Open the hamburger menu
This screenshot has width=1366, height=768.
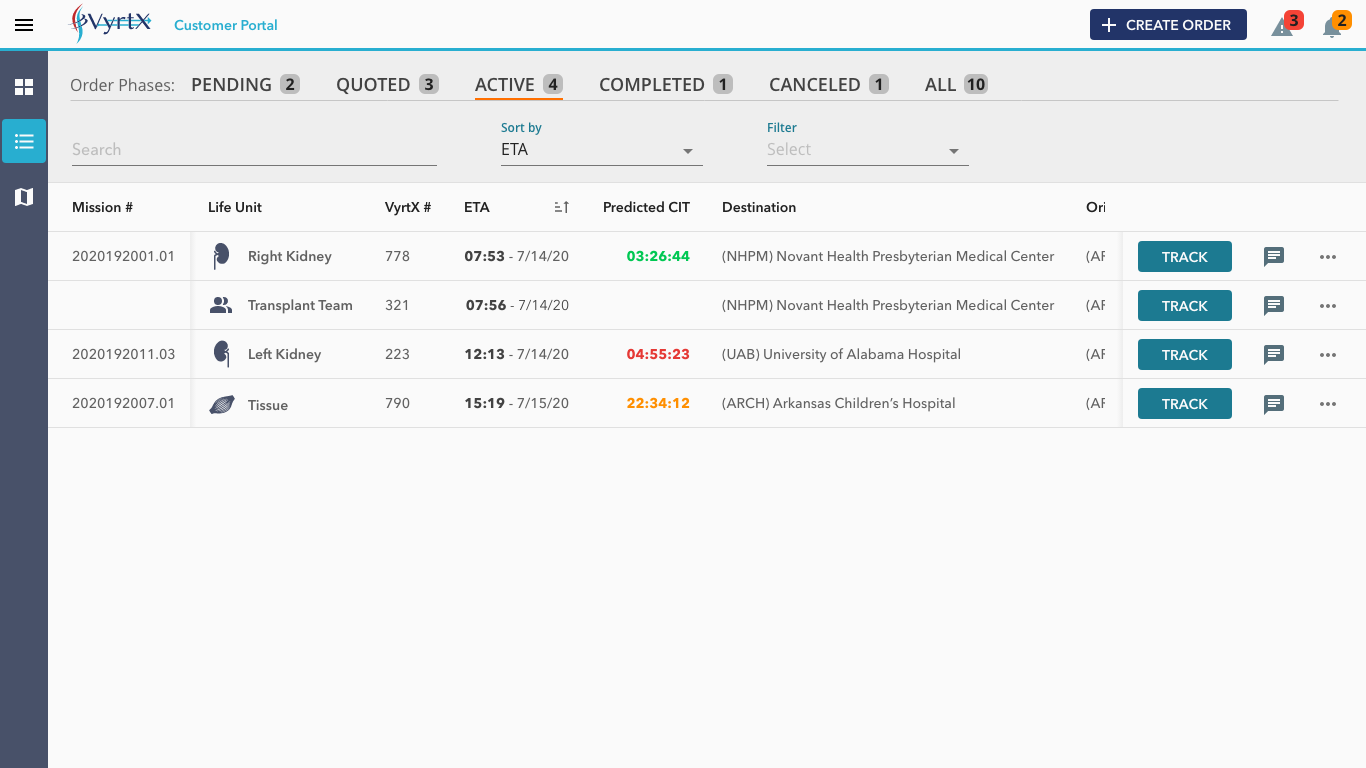point(24,25)
